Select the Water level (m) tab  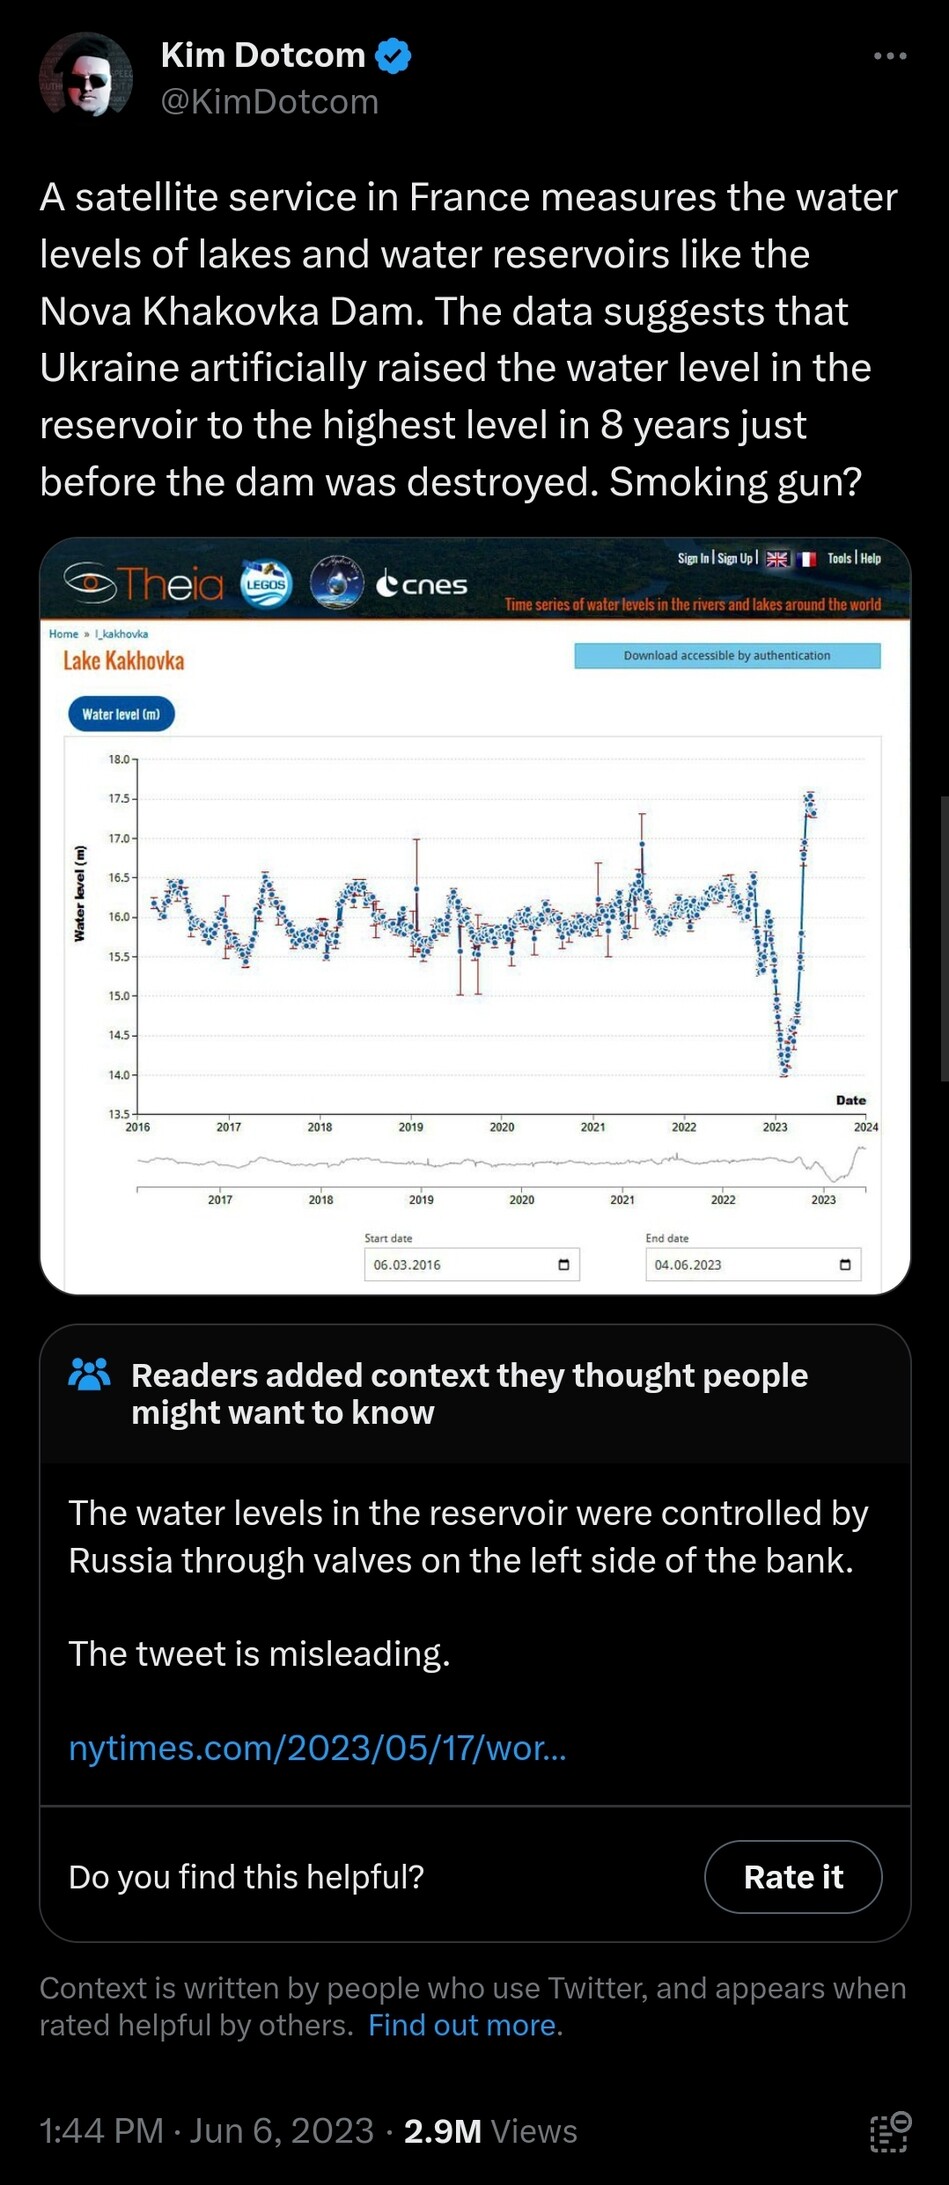tap(121, 714)
